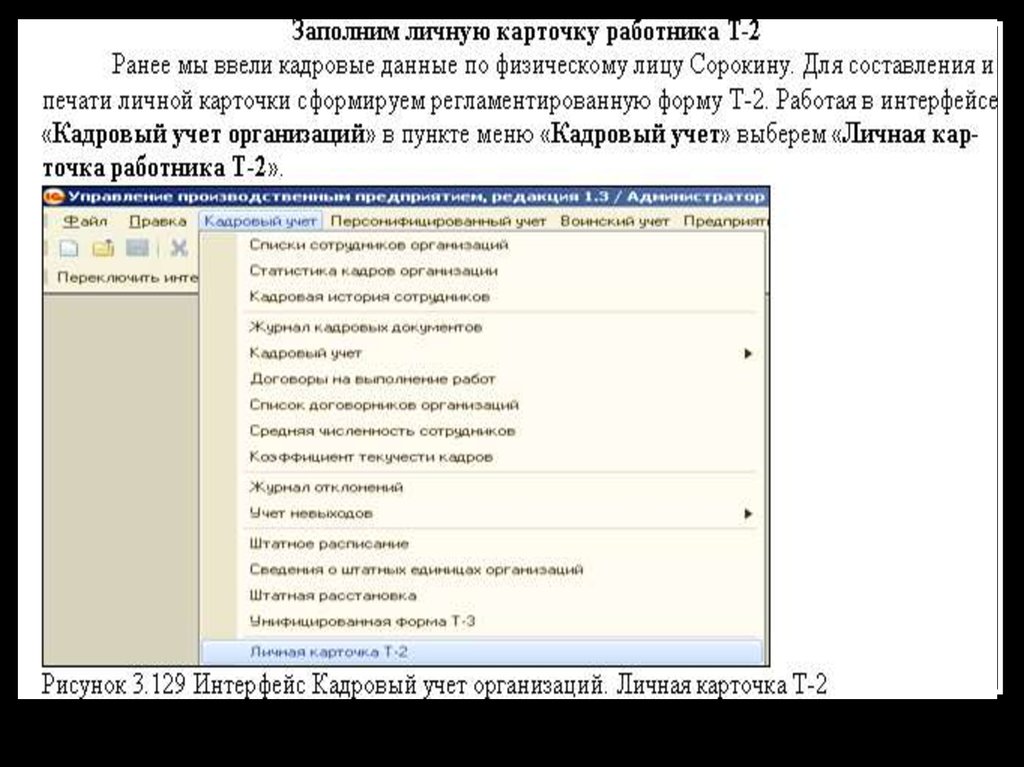
Task: Click heading Заполним личную карточку работника Т-2
Action: [526, 31]
